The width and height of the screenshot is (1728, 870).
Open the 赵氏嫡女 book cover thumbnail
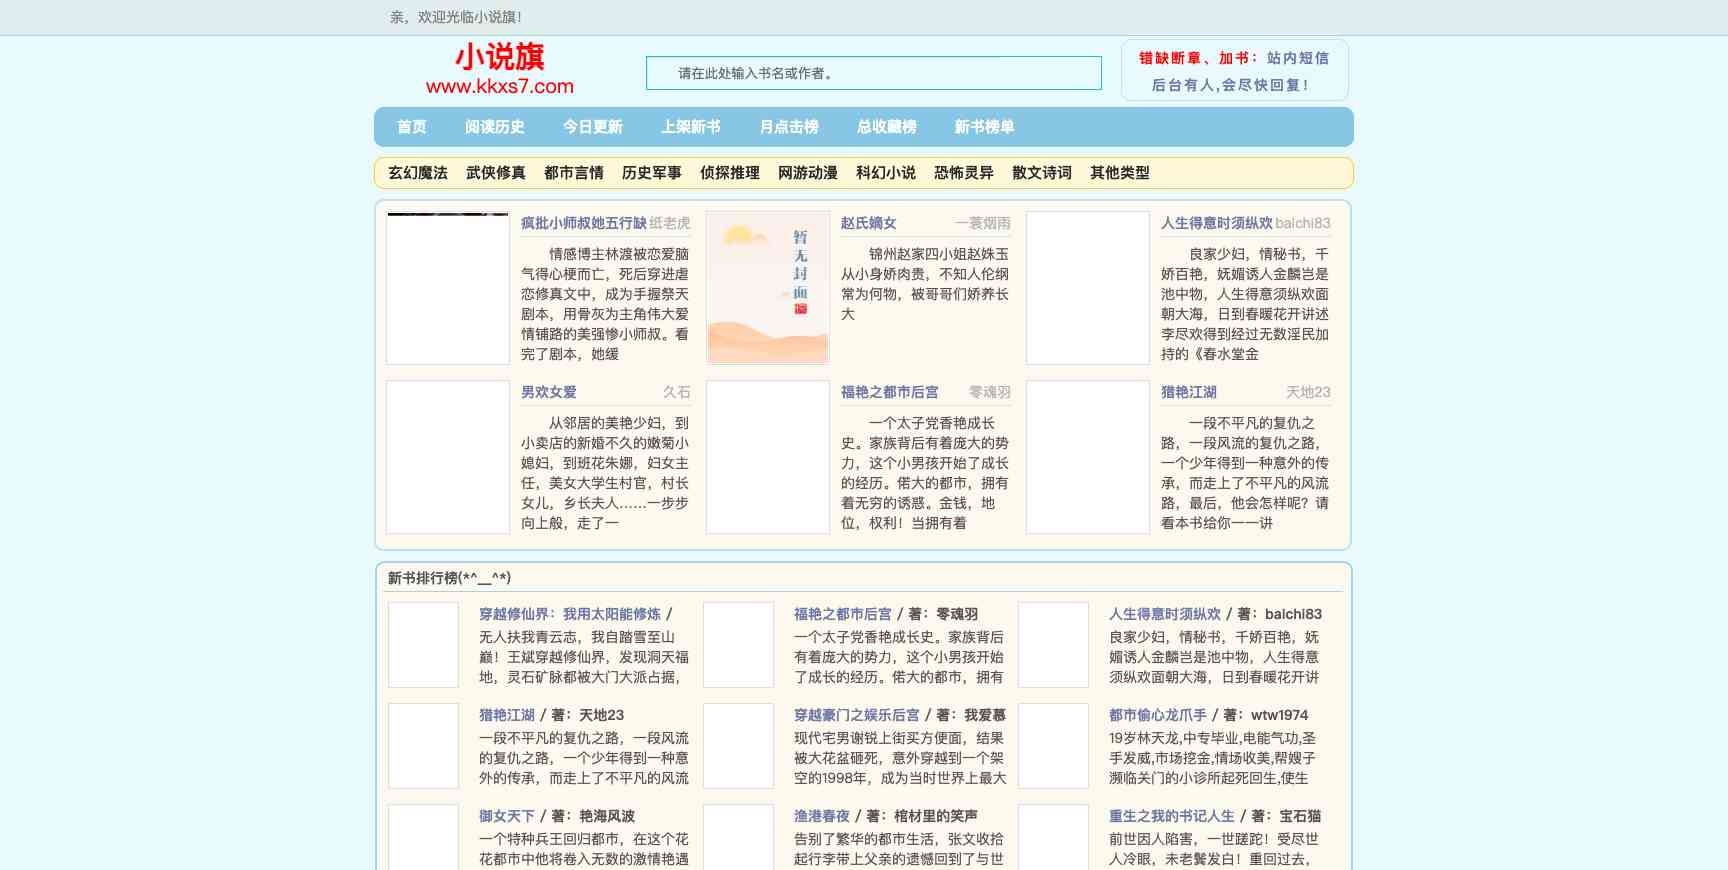coord(768,288)
